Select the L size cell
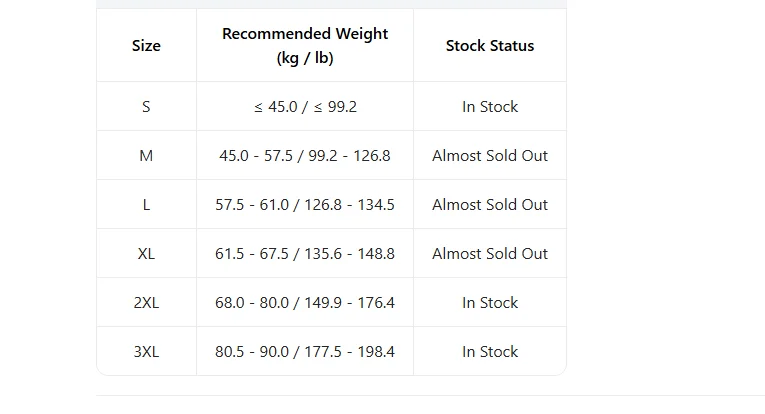 (x=146, y=204)
